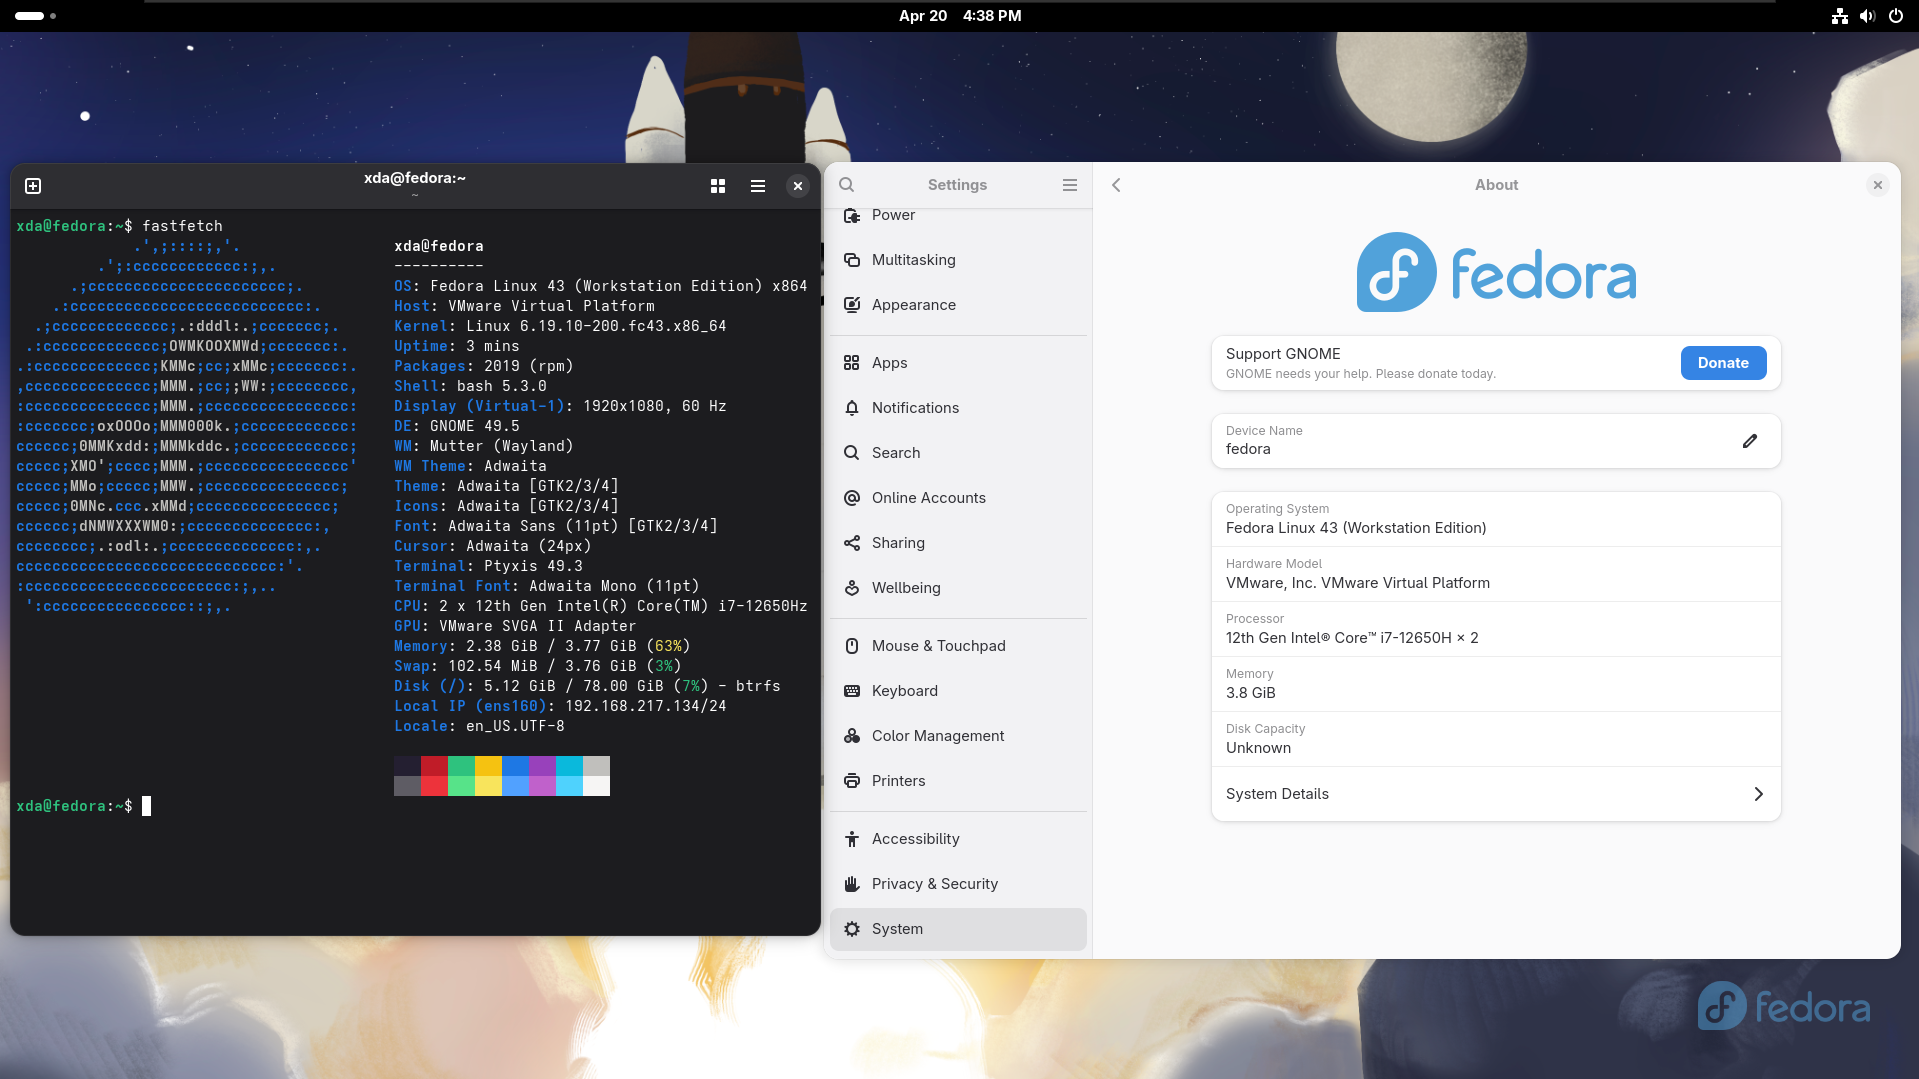Click the Printers icon in sidebar
1919x1079 pixels.
pyautogui.click(x=852, y=781)
